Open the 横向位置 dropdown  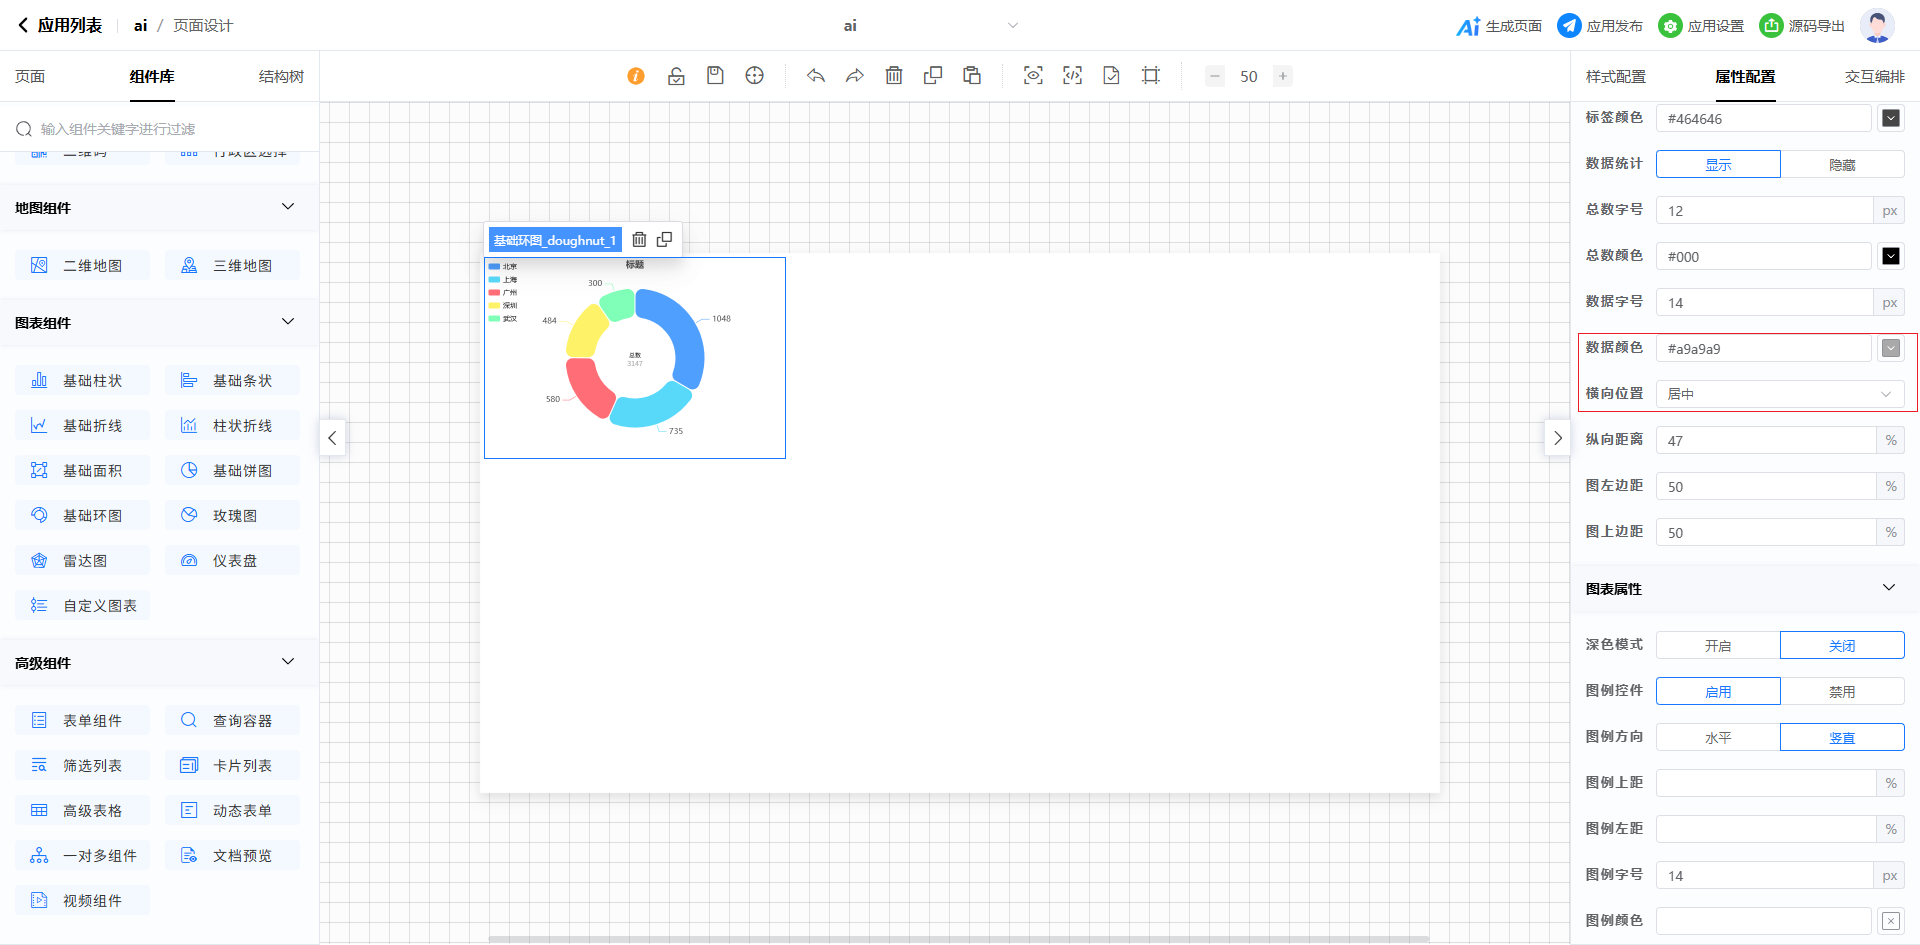point(1779,394)
